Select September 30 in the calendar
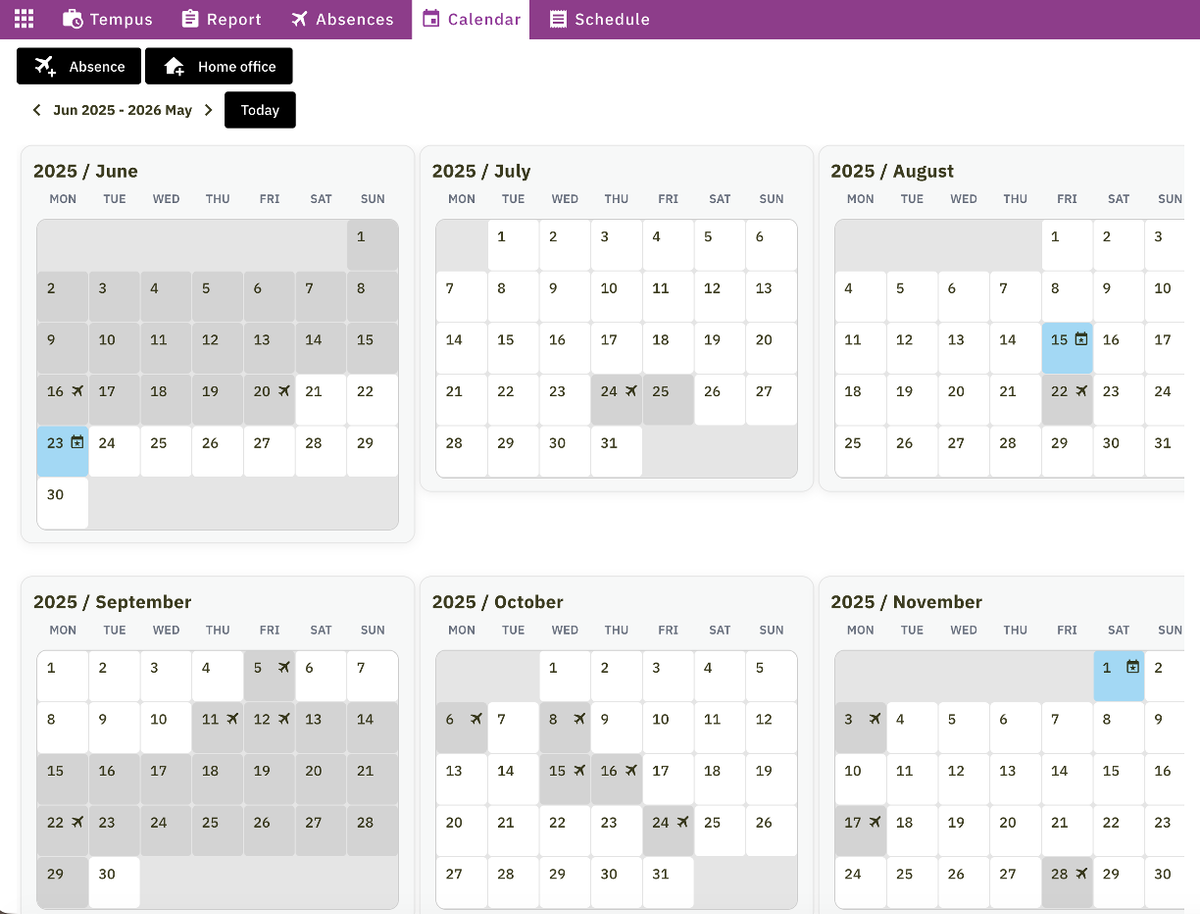The height and width of the screenshot is (914, 1200). coord(114,882)
